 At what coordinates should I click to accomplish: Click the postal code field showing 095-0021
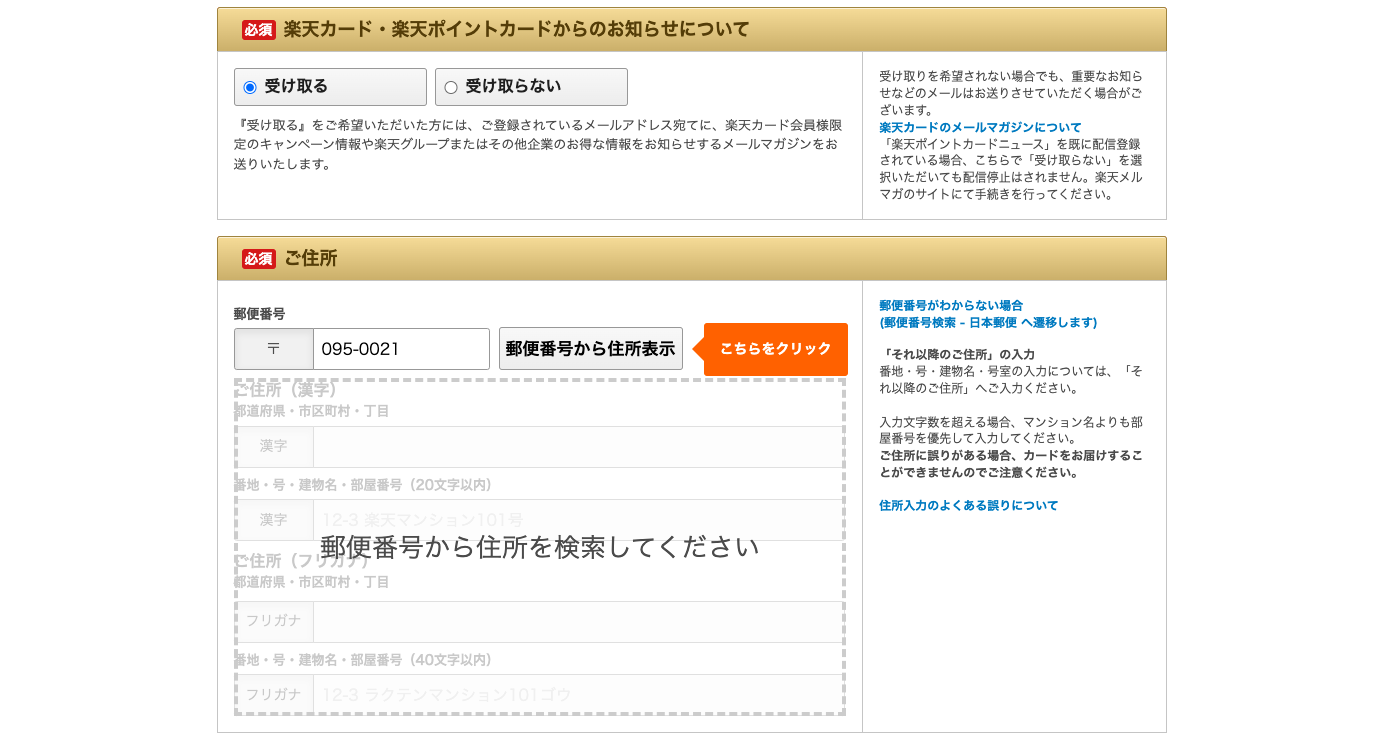point(400,349)
